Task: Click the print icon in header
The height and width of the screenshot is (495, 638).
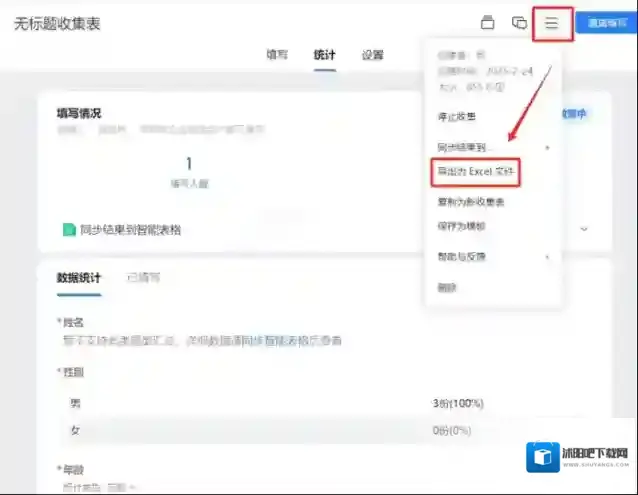Action: [x=488, y=23]
